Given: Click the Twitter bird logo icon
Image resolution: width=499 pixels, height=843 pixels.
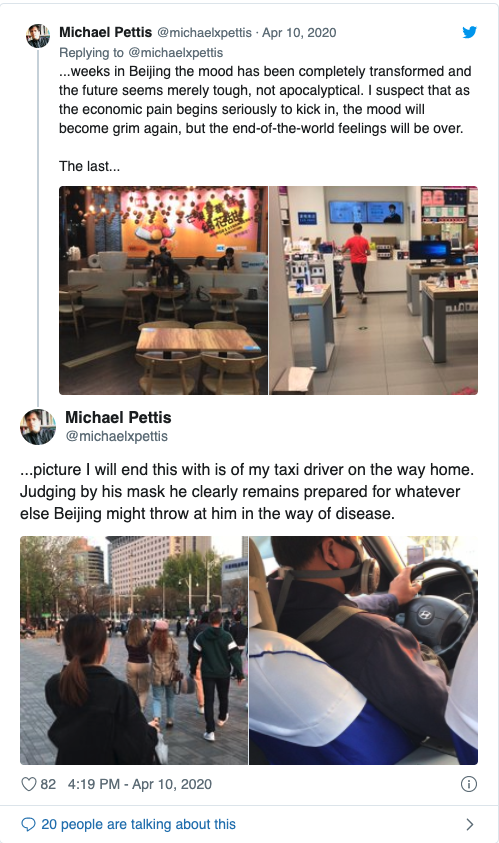Looking at the screenshot, I should [469, 32].
